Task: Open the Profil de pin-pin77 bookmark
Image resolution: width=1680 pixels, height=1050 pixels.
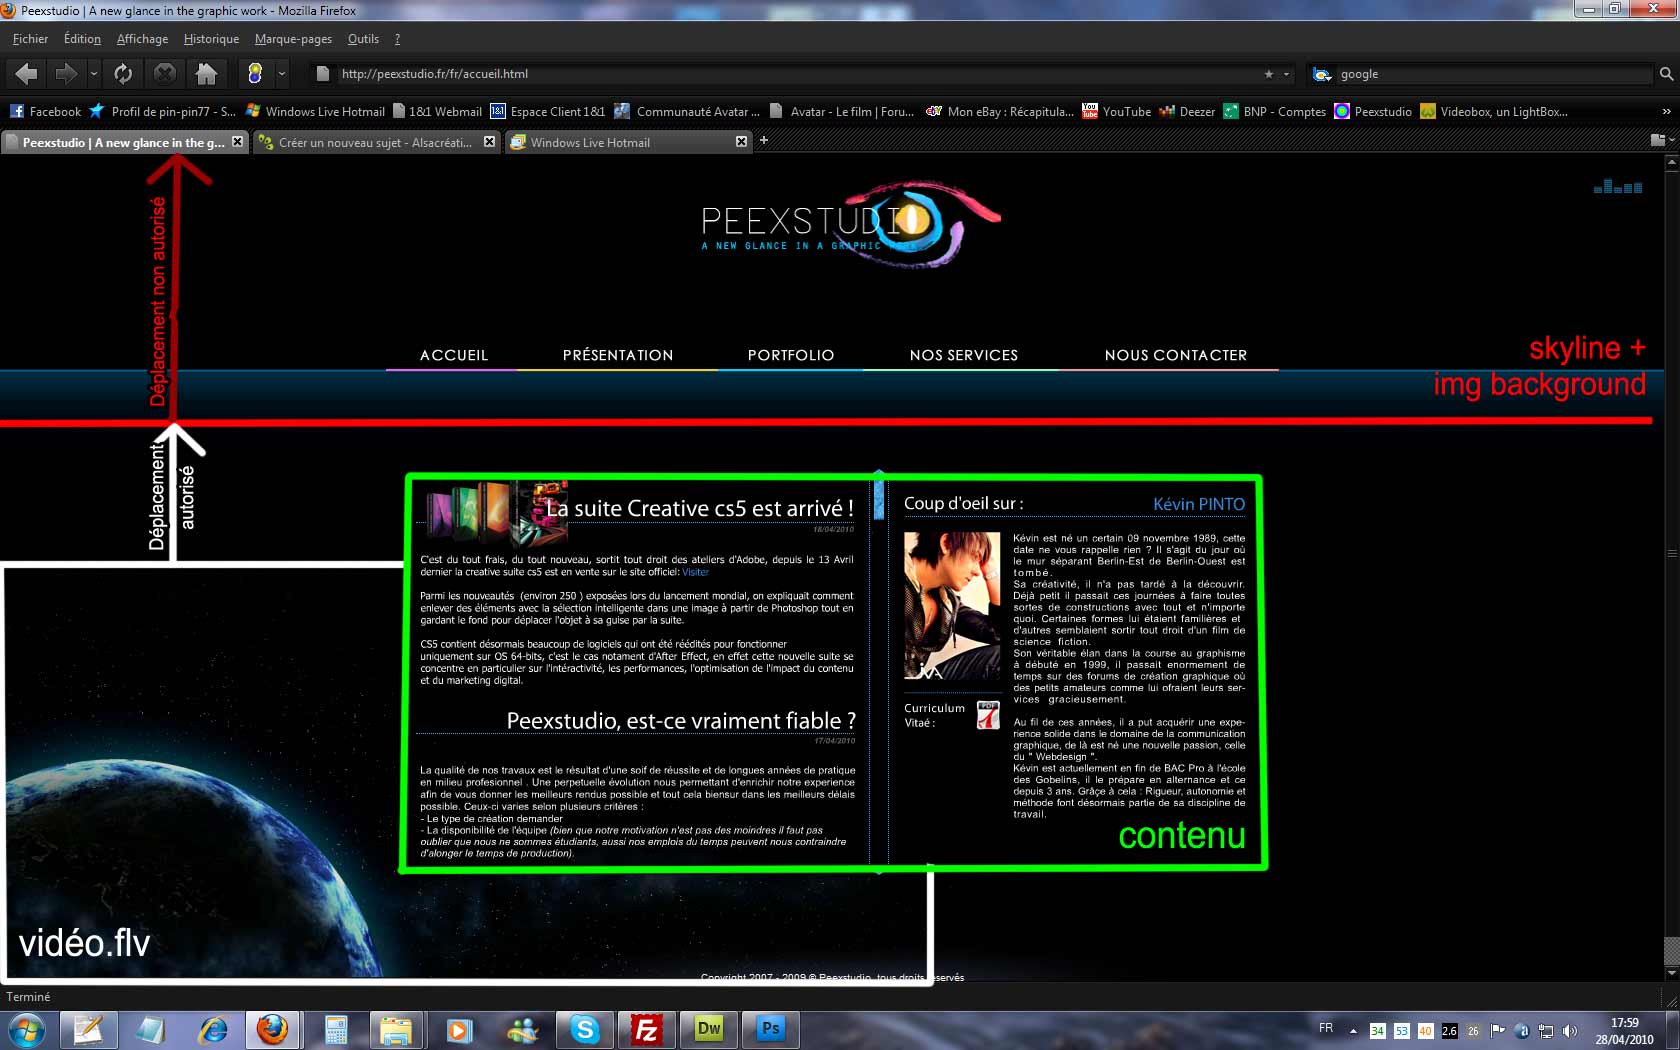Action: [163, 112]
